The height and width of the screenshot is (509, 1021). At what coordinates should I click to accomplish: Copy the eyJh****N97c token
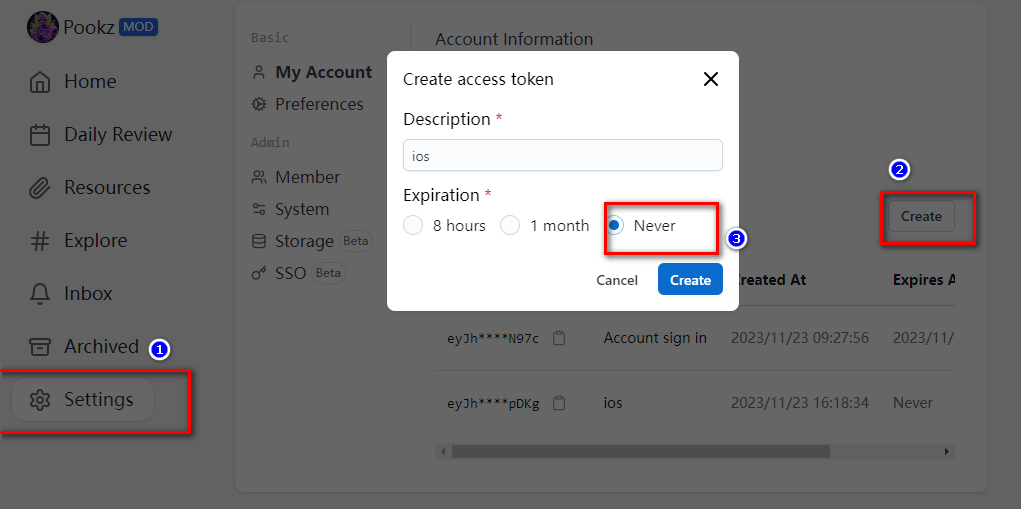559,338
